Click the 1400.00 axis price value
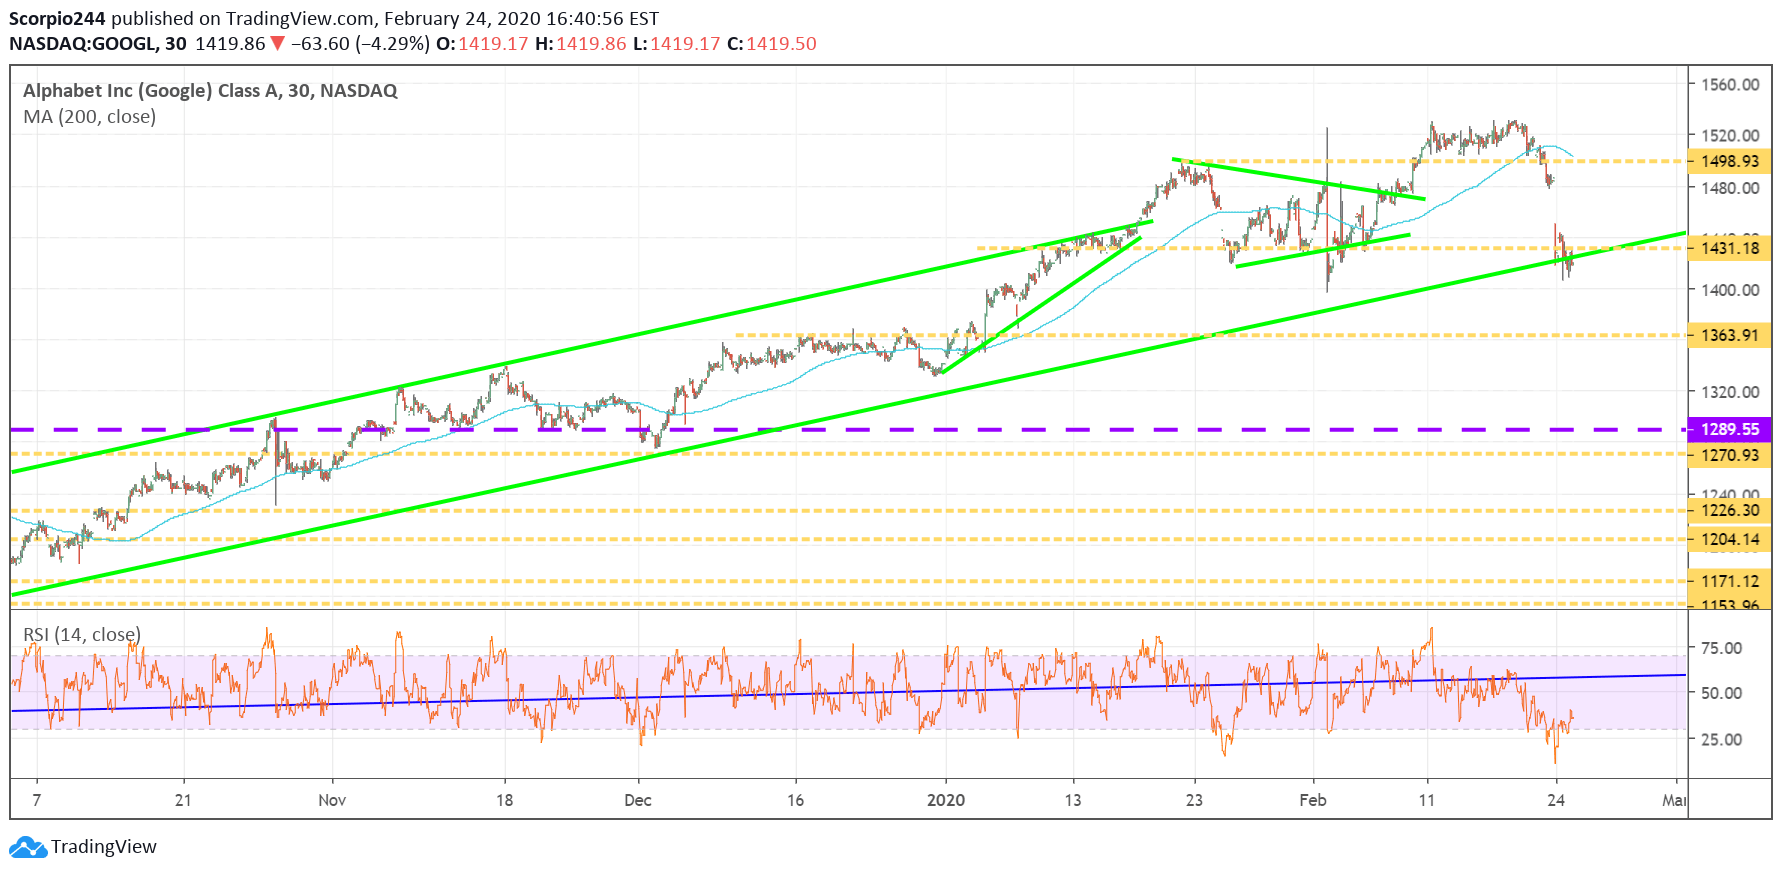The image size is (1782, 874). (x=1730, y=290)
